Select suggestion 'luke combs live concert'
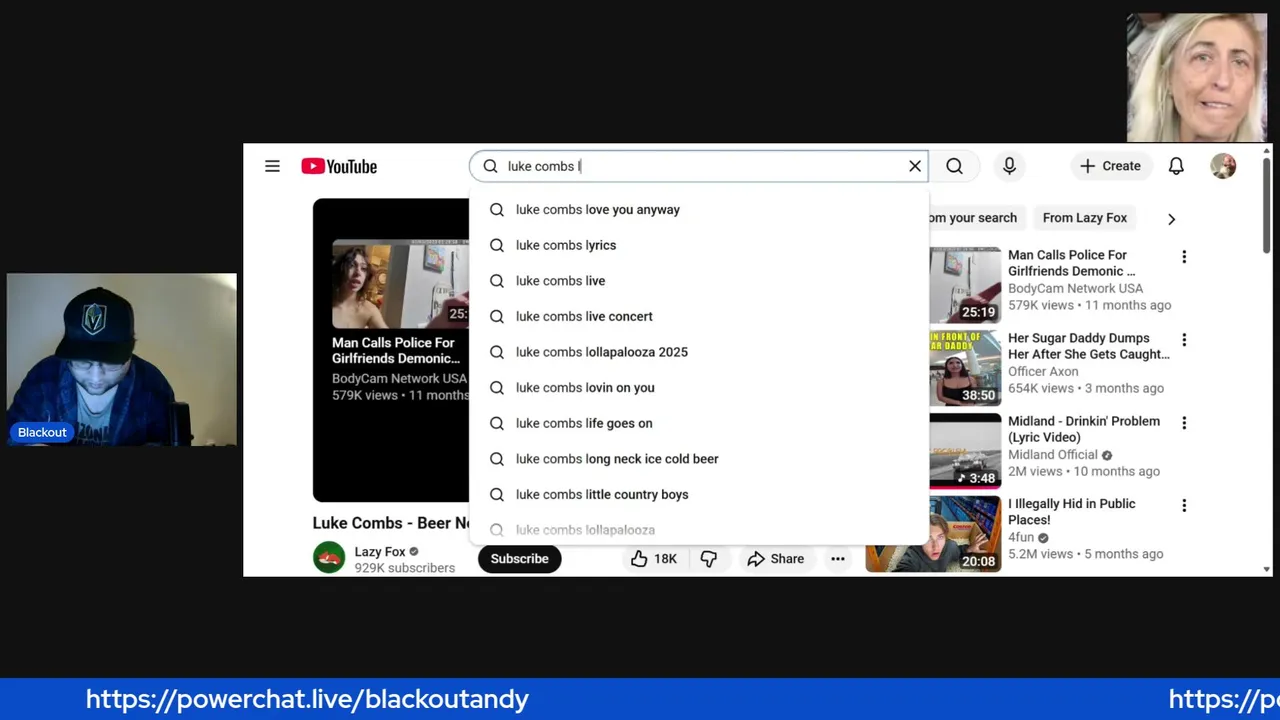Image resolution: width=1280 pixels, height=720 pixels. point(699,316)
